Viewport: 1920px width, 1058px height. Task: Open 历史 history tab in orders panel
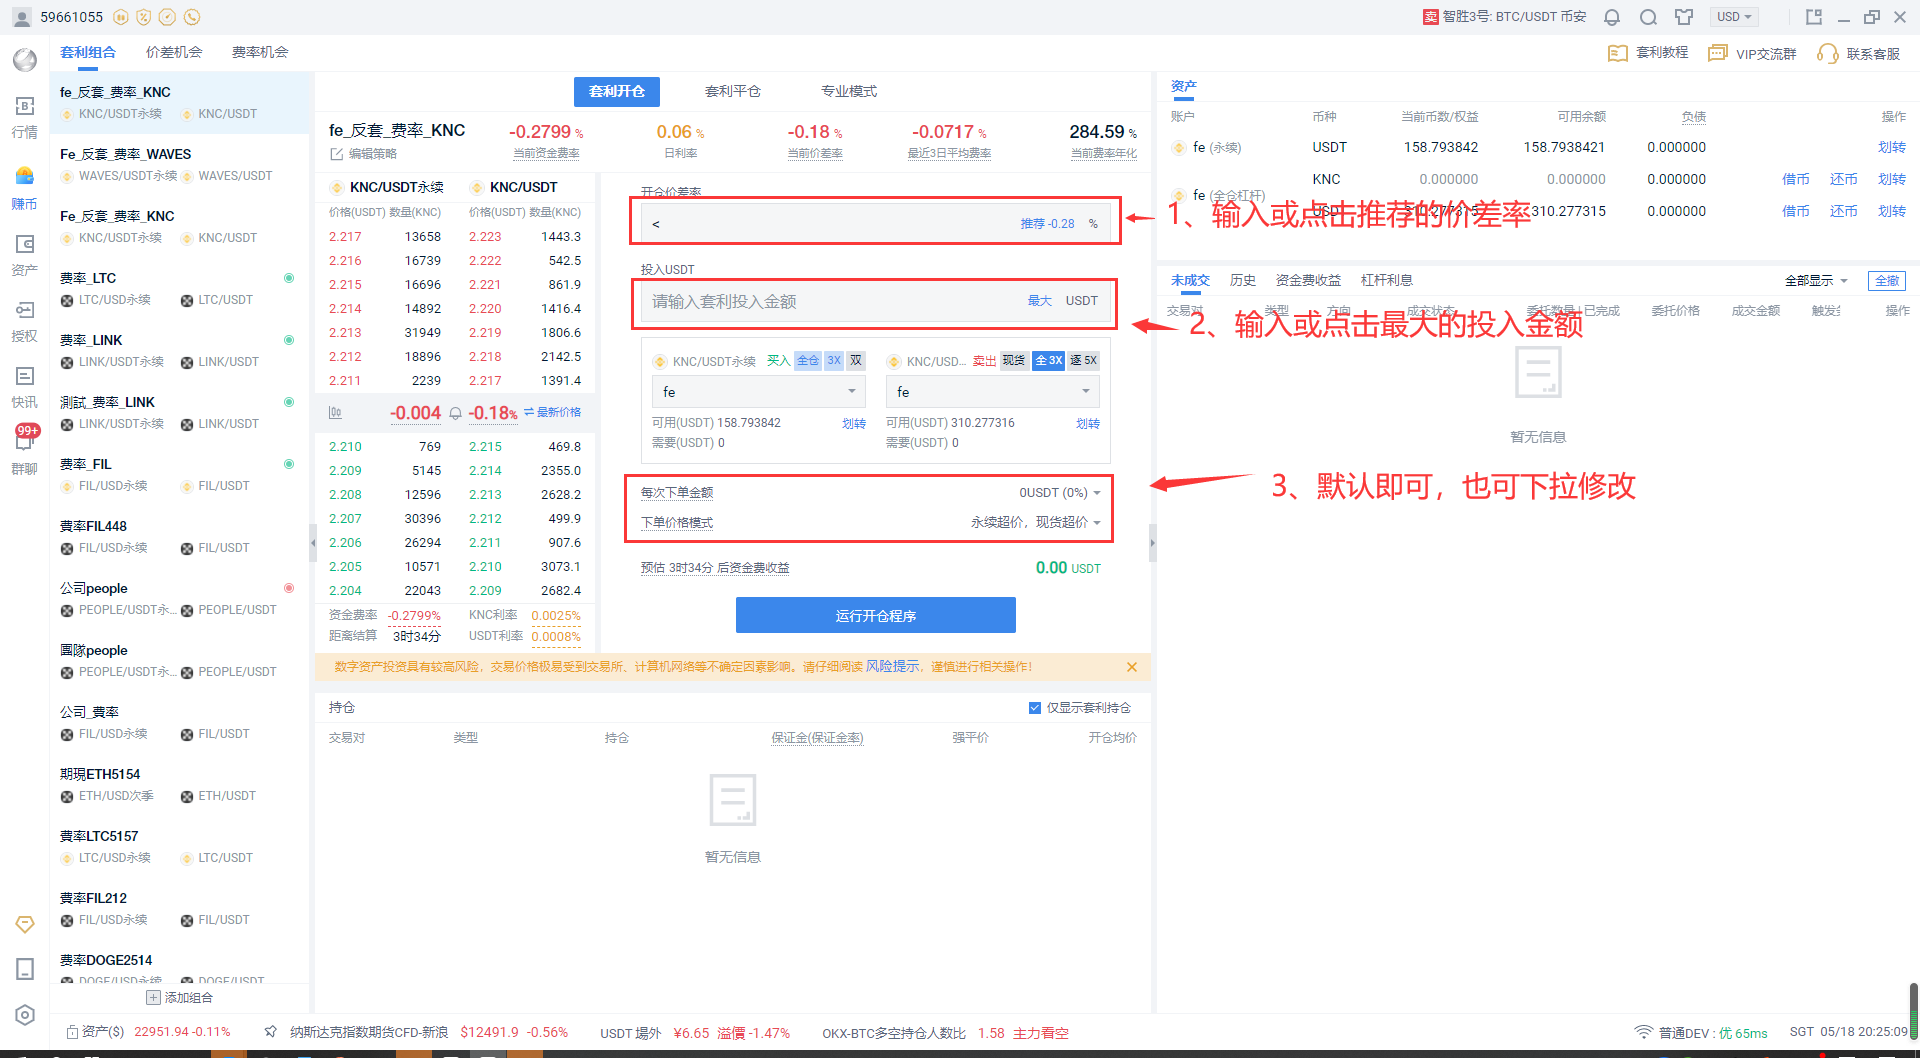1243,281
